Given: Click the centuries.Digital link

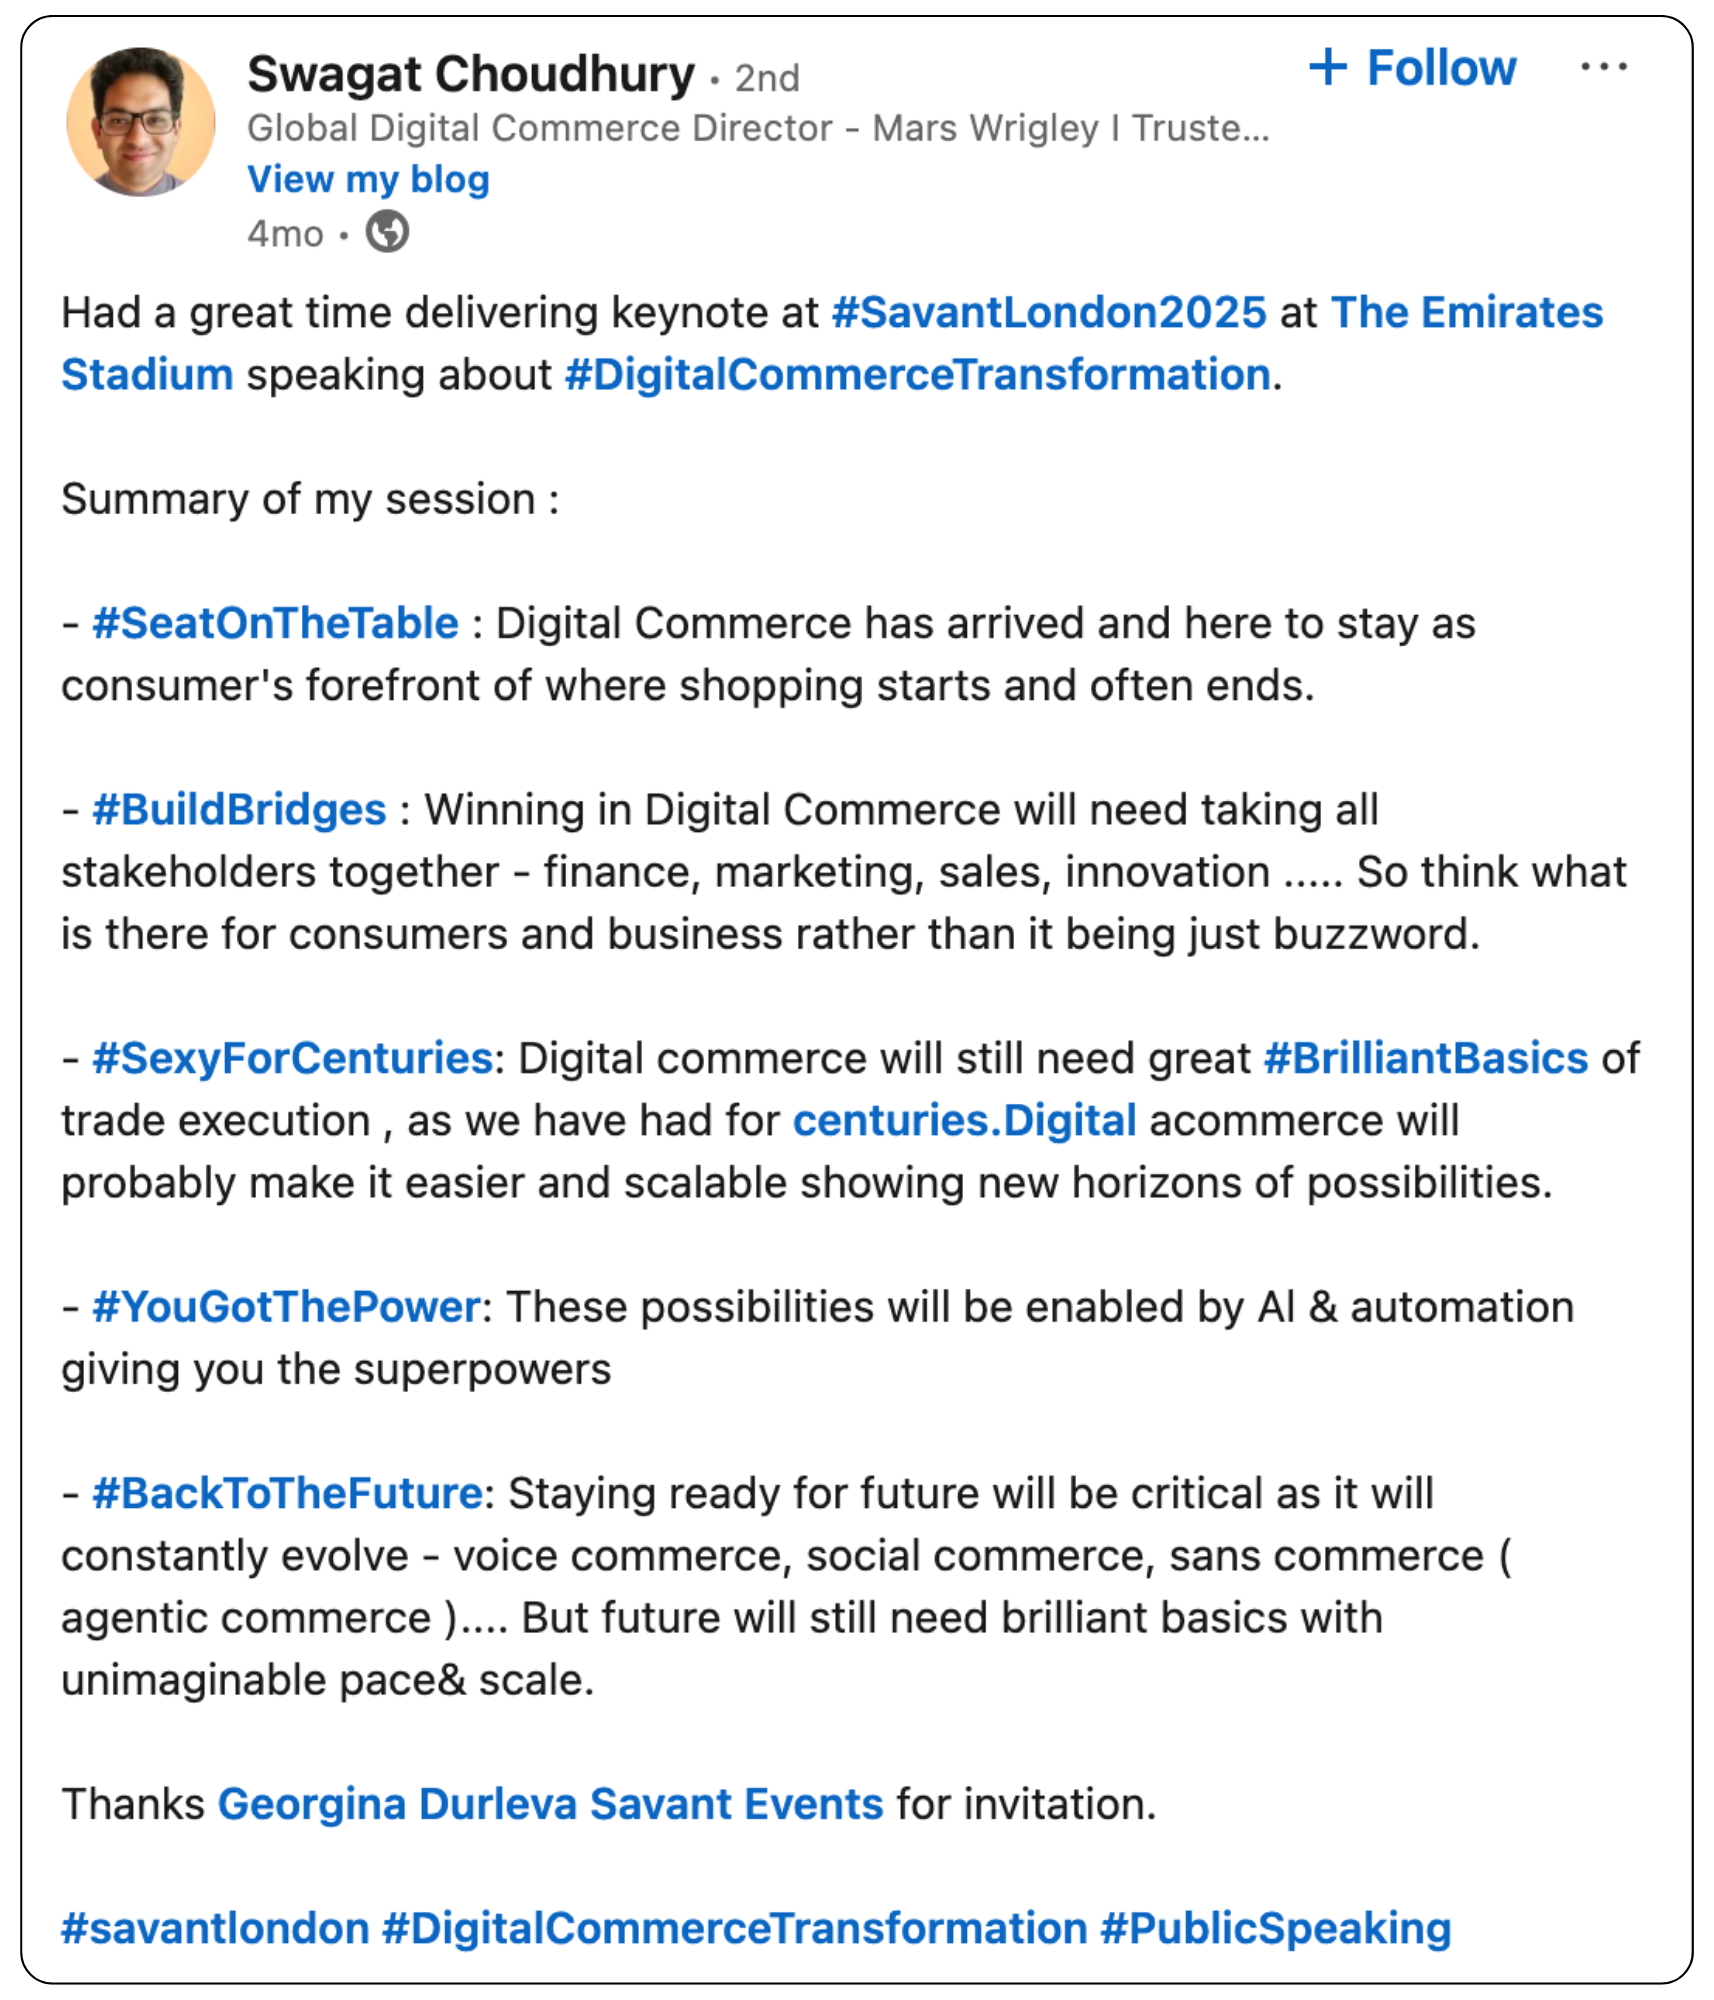Looking at the screenshot, I should coord(964,1121).
